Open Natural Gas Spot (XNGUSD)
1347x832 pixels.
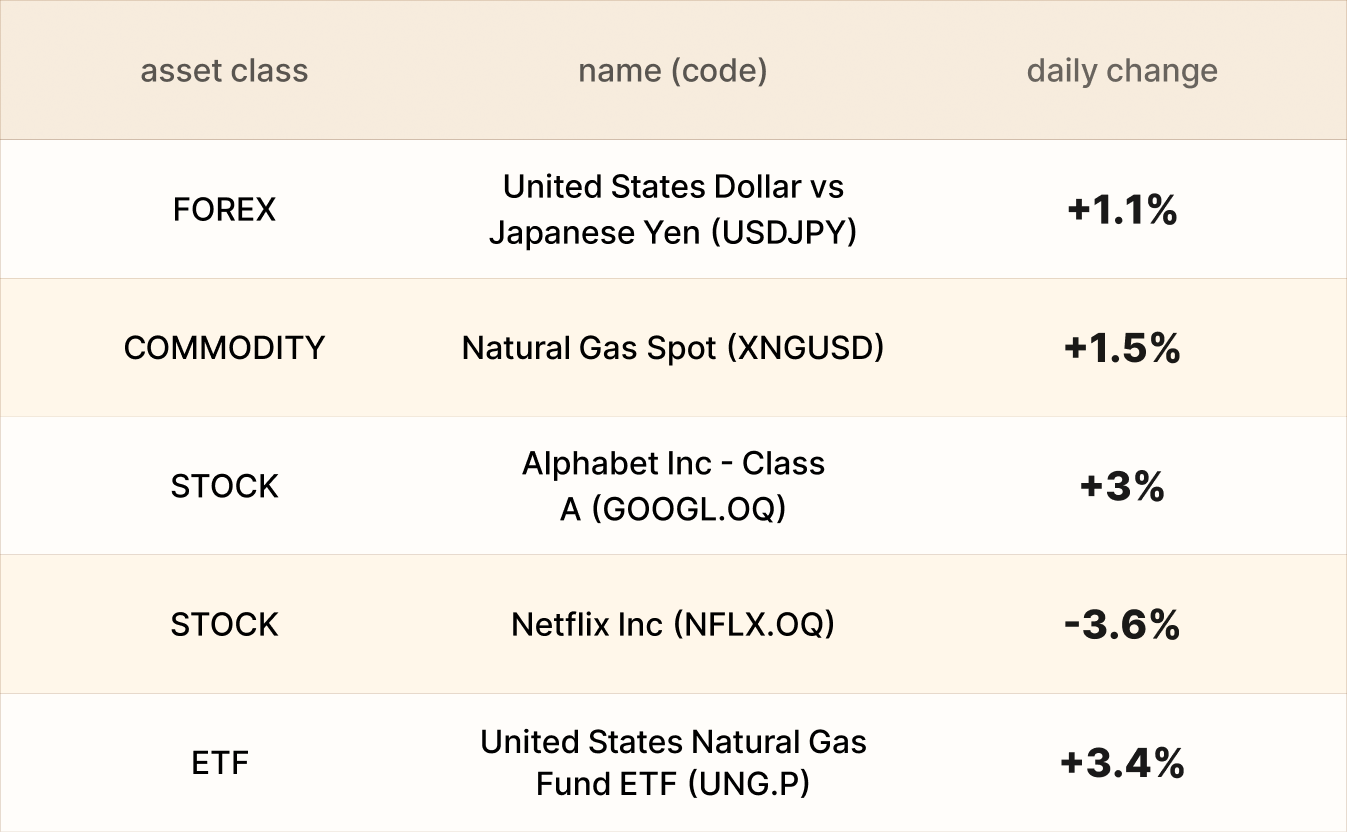click(x=672, y=348)
